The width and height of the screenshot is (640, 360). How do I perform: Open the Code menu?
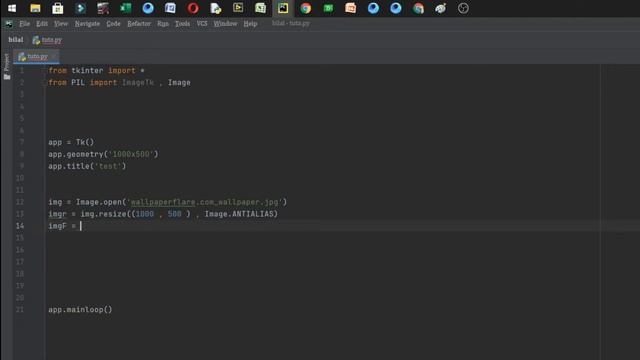click(113, 24)
